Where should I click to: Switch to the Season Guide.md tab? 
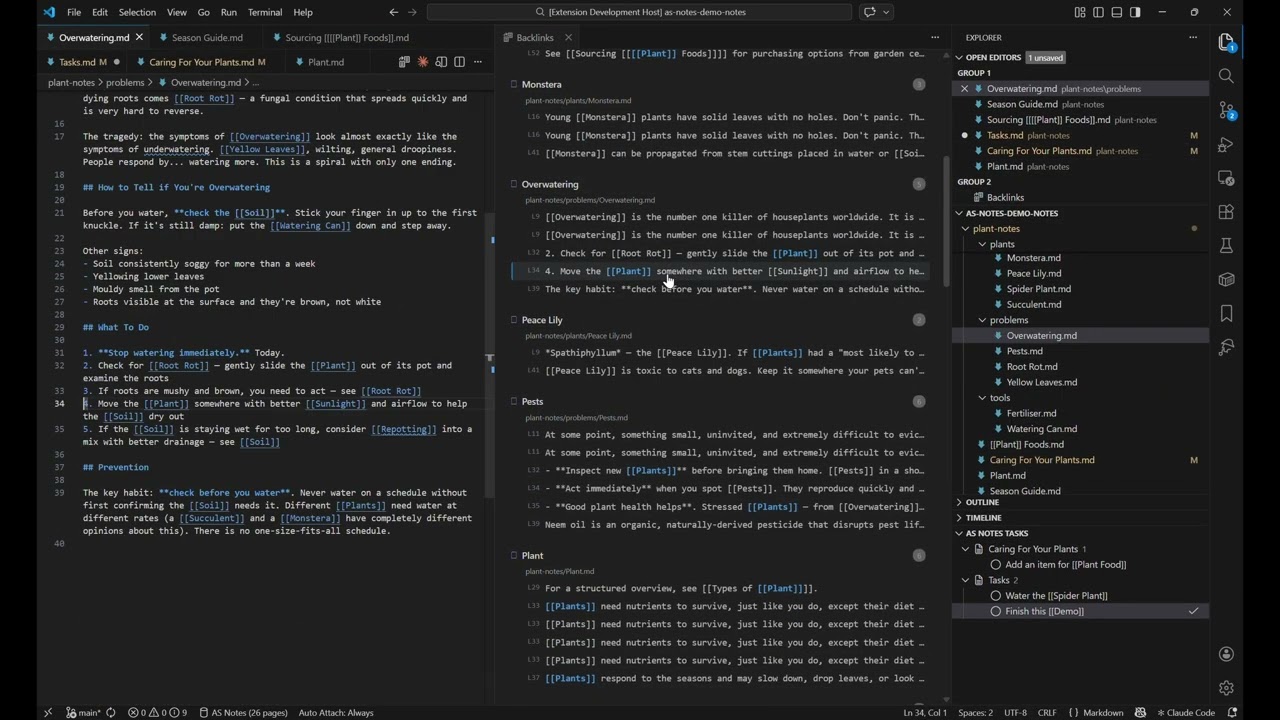click(207, 37)
